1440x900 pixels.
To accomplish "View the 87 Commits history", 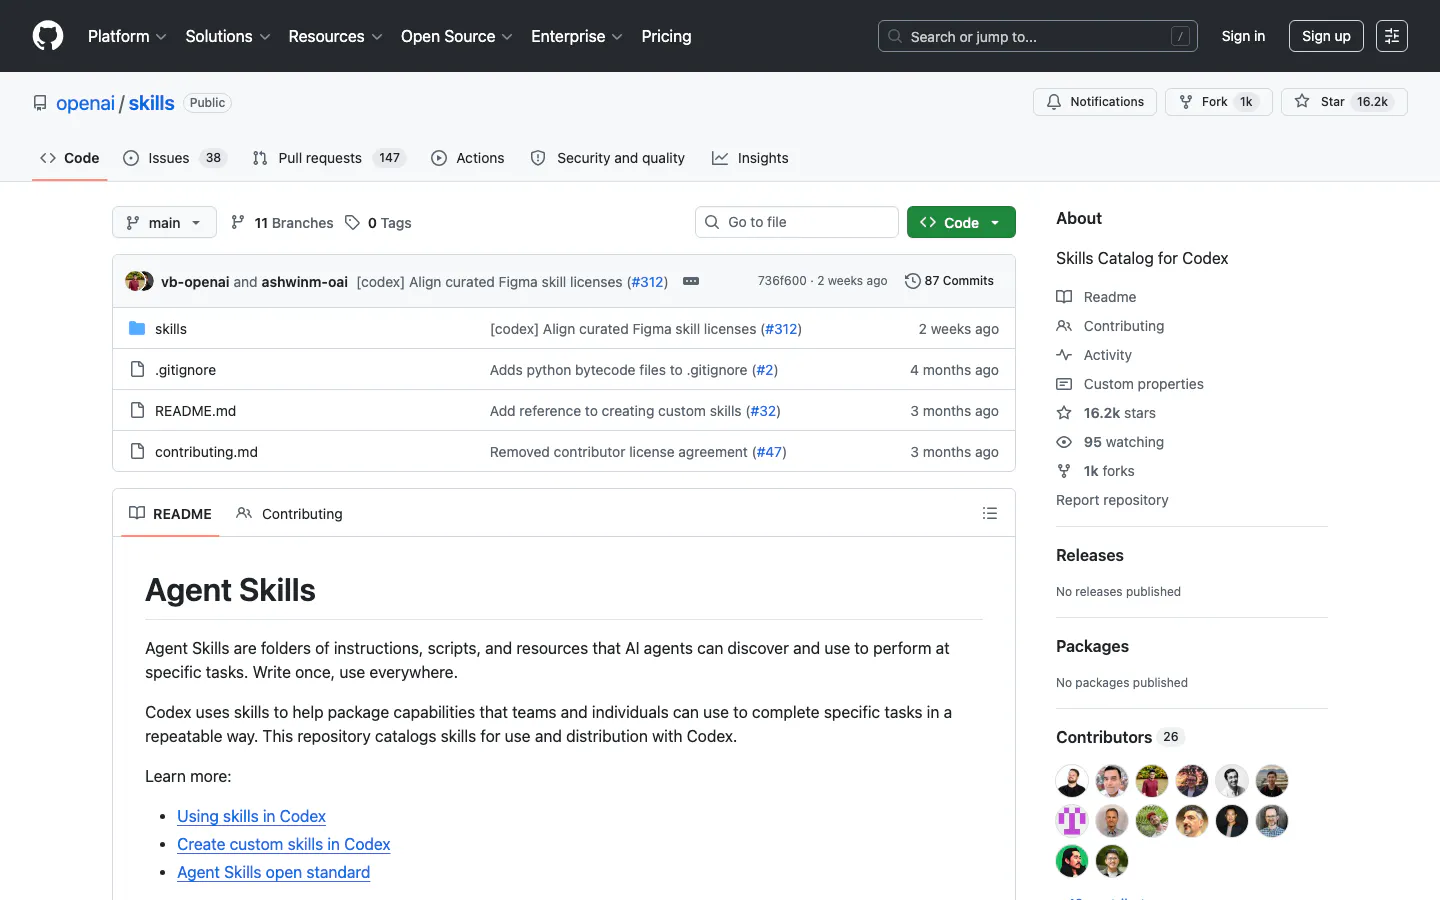I will point(949,281).
